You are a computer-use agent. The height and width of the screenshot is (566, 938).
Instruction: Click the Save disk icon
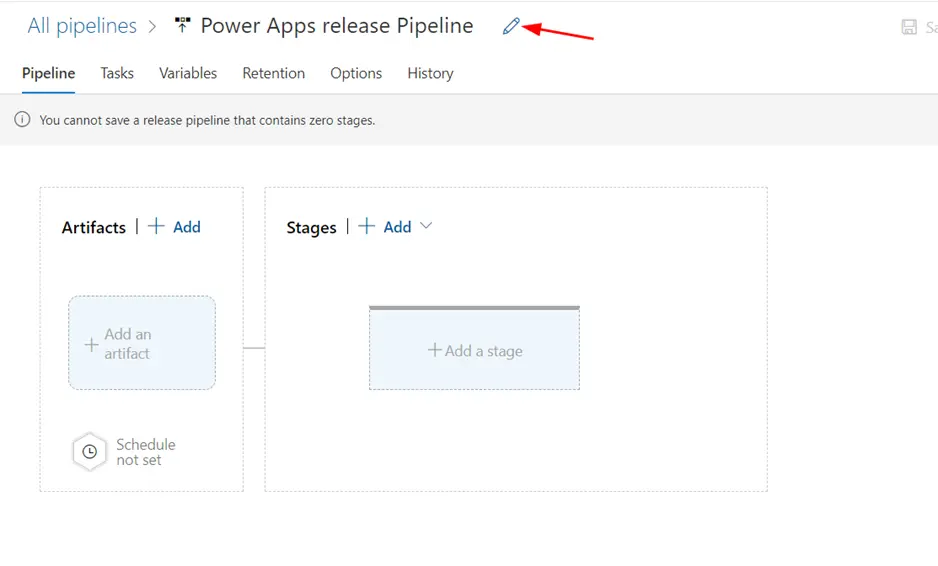909,27
